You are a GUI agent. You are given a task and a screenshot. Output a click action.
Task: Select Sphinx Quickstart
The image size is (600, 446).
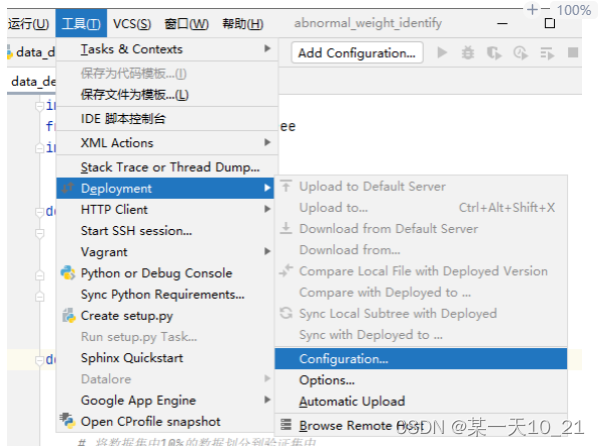click(x=167, y=358)
